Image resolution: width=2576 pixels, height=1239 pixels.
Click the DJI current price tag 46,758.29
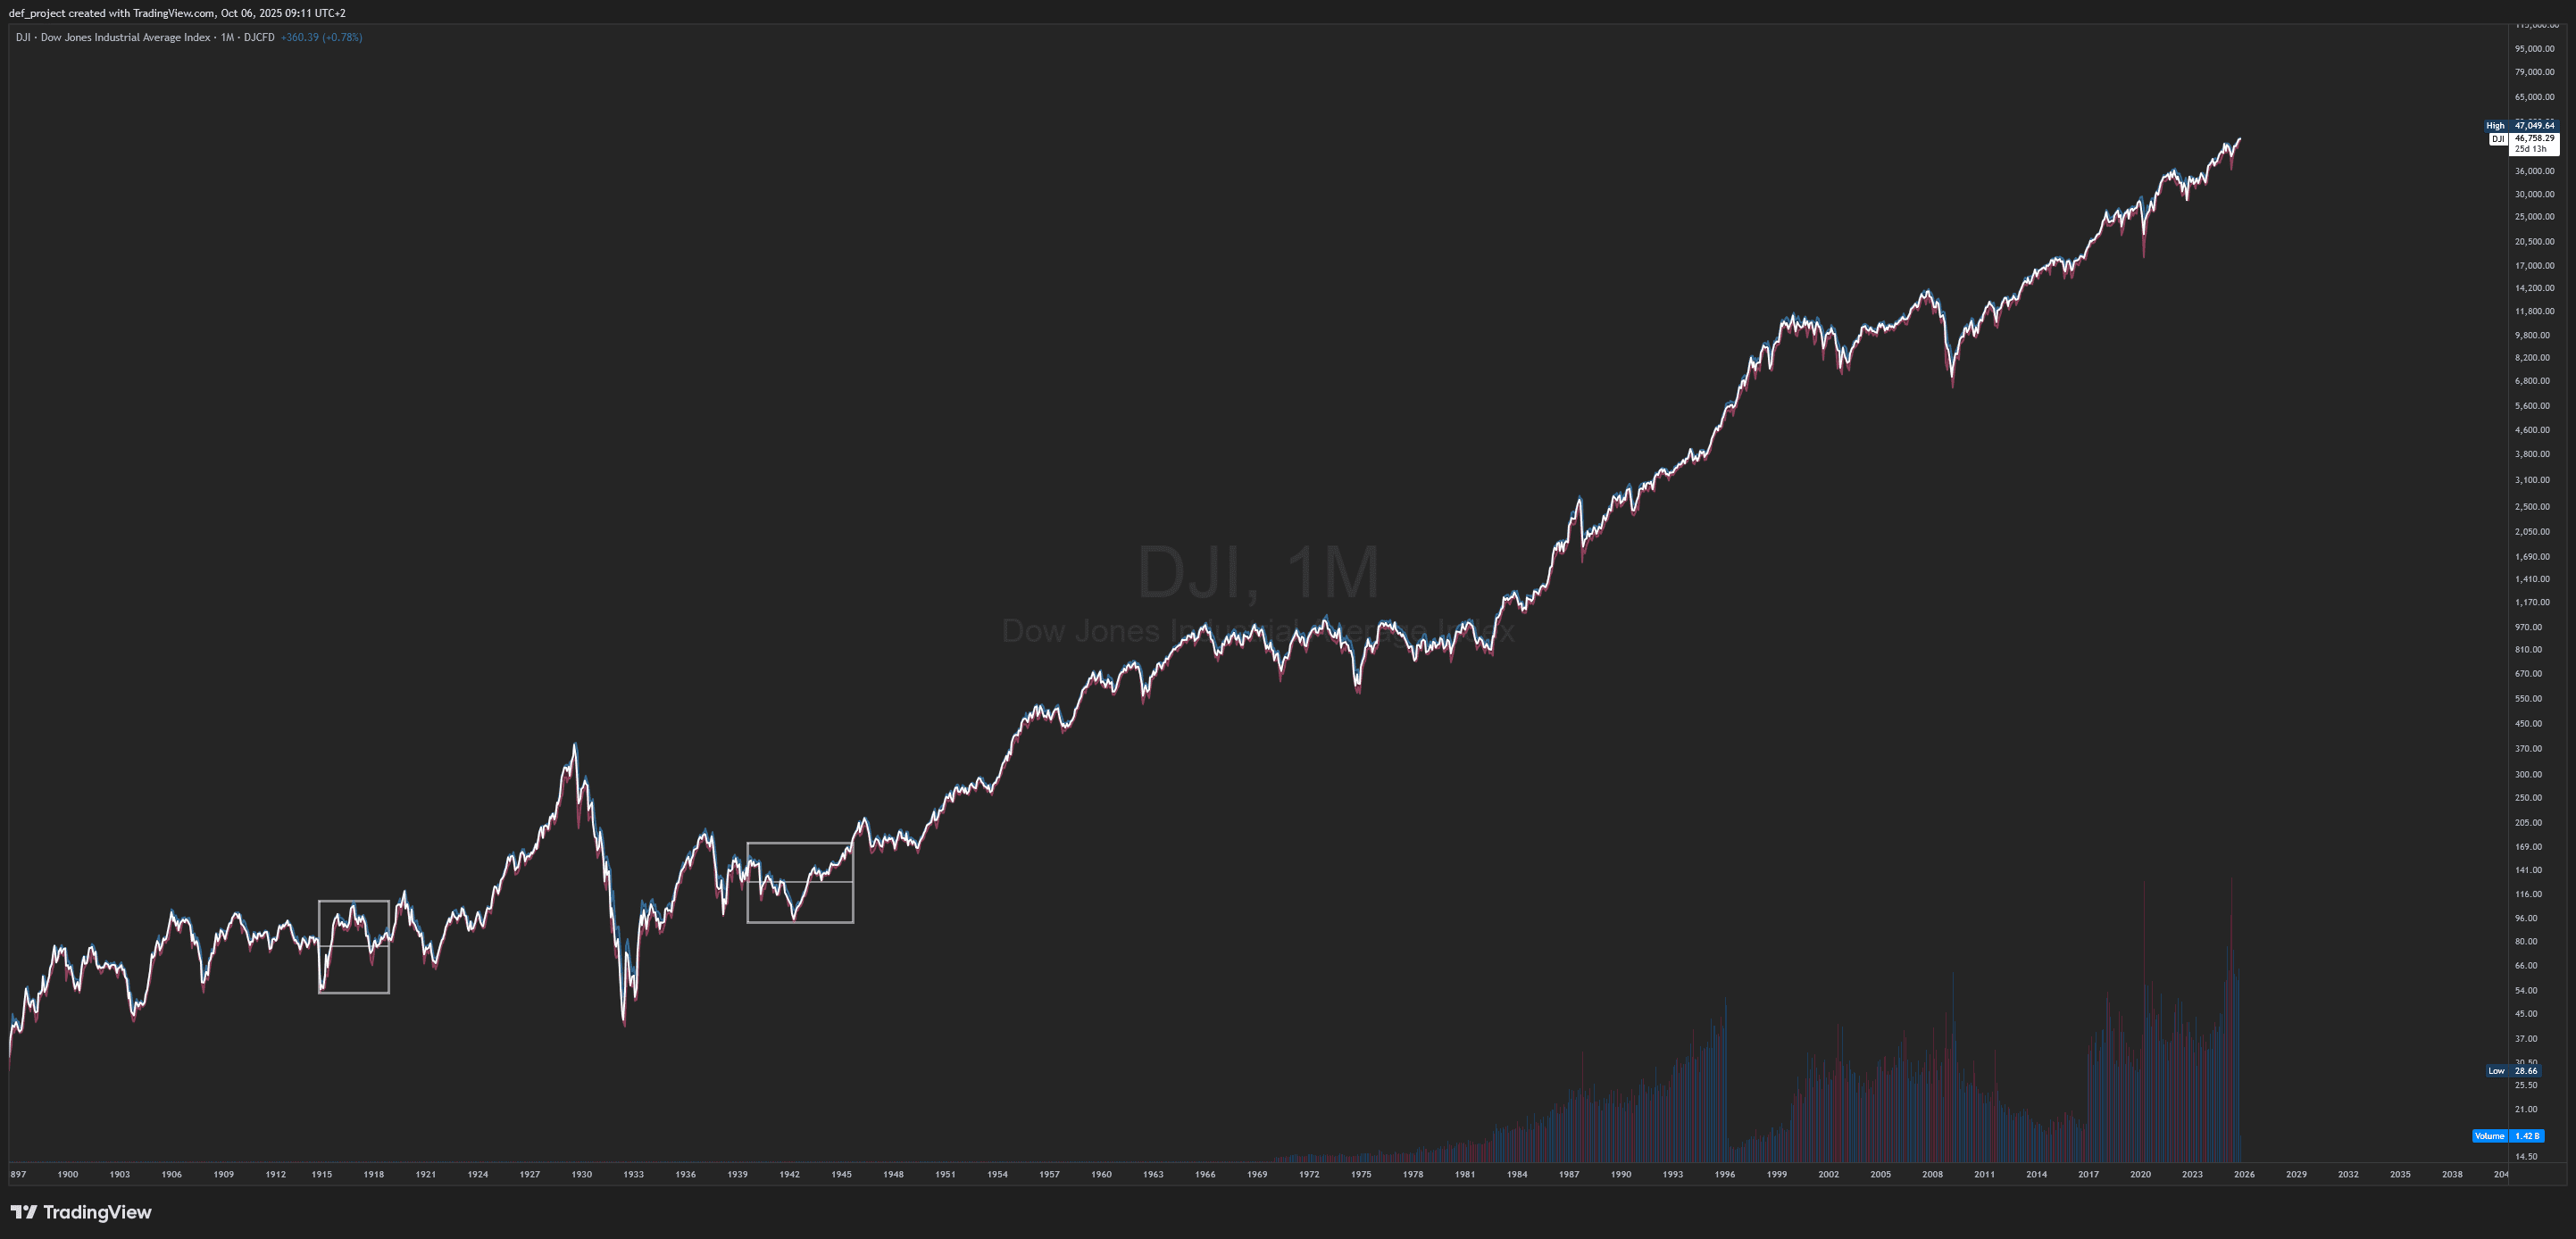point(2533,138)
